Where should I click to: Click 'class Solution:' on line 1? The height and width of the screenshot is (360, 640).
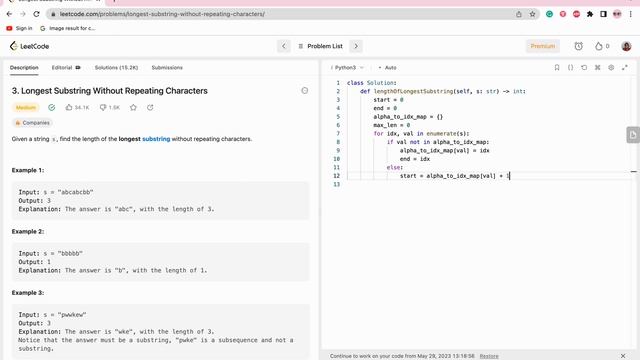(371, 83)
